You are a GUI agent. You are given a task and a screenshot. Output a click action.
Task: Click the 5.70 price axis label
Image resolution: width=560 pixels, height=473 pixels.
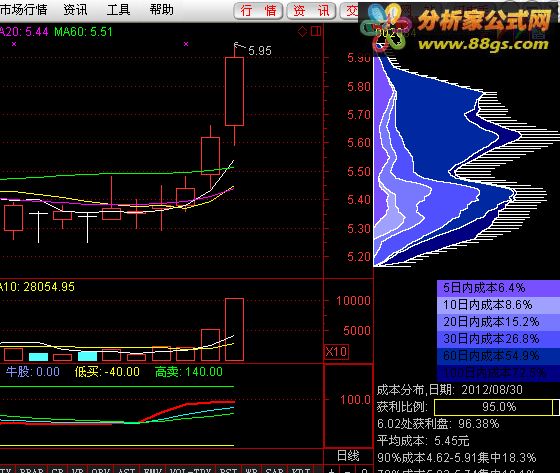pos(359,115)
